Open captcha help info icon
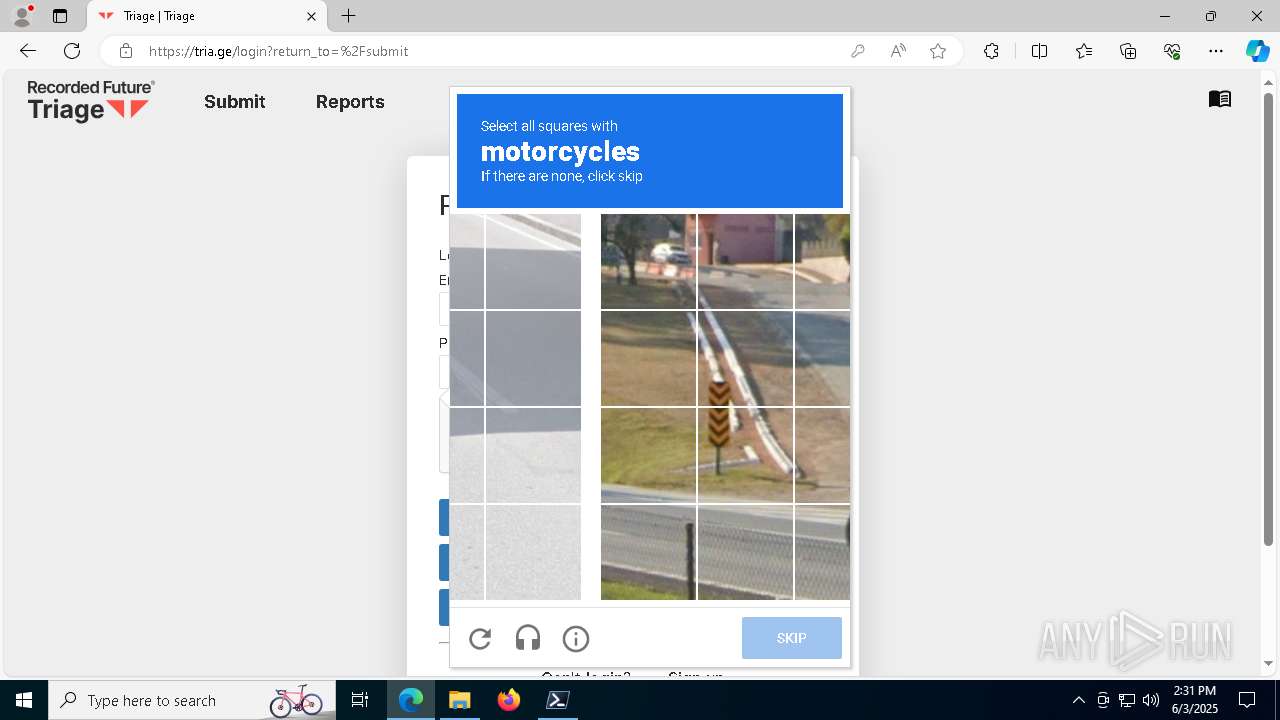The width and height of the screenshot is (1280, 720). (576, 638)
